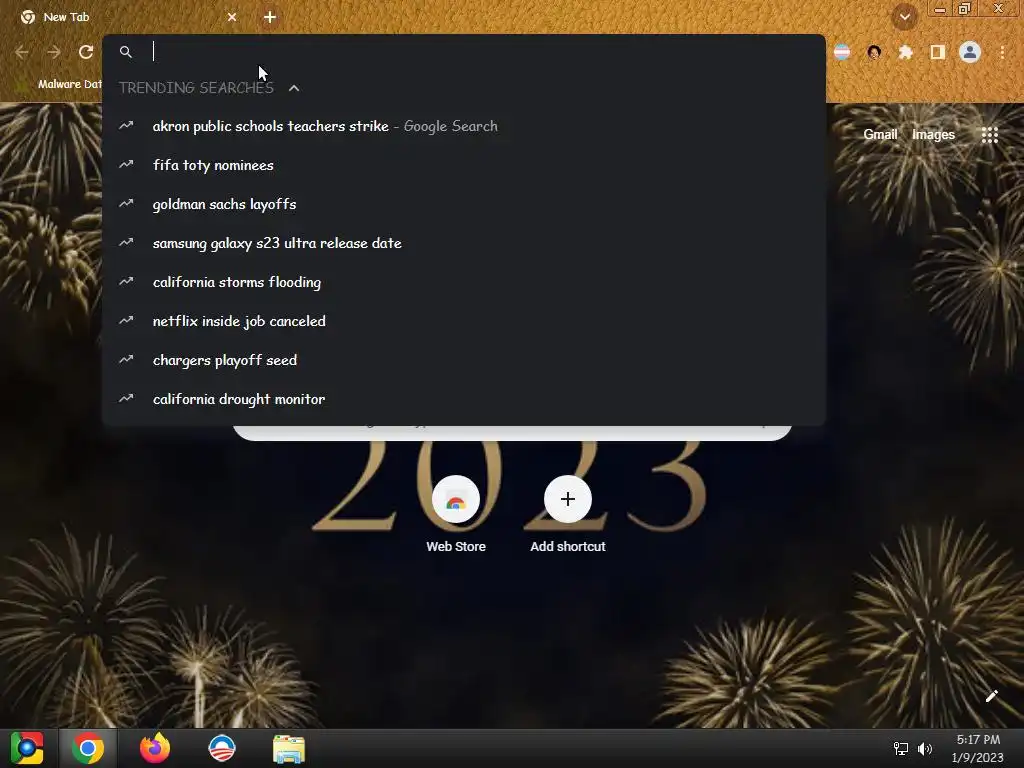The height and width of the screenshot is (768, 1024).
Task: Close the New Tab tab
Action: pos(232,17)
